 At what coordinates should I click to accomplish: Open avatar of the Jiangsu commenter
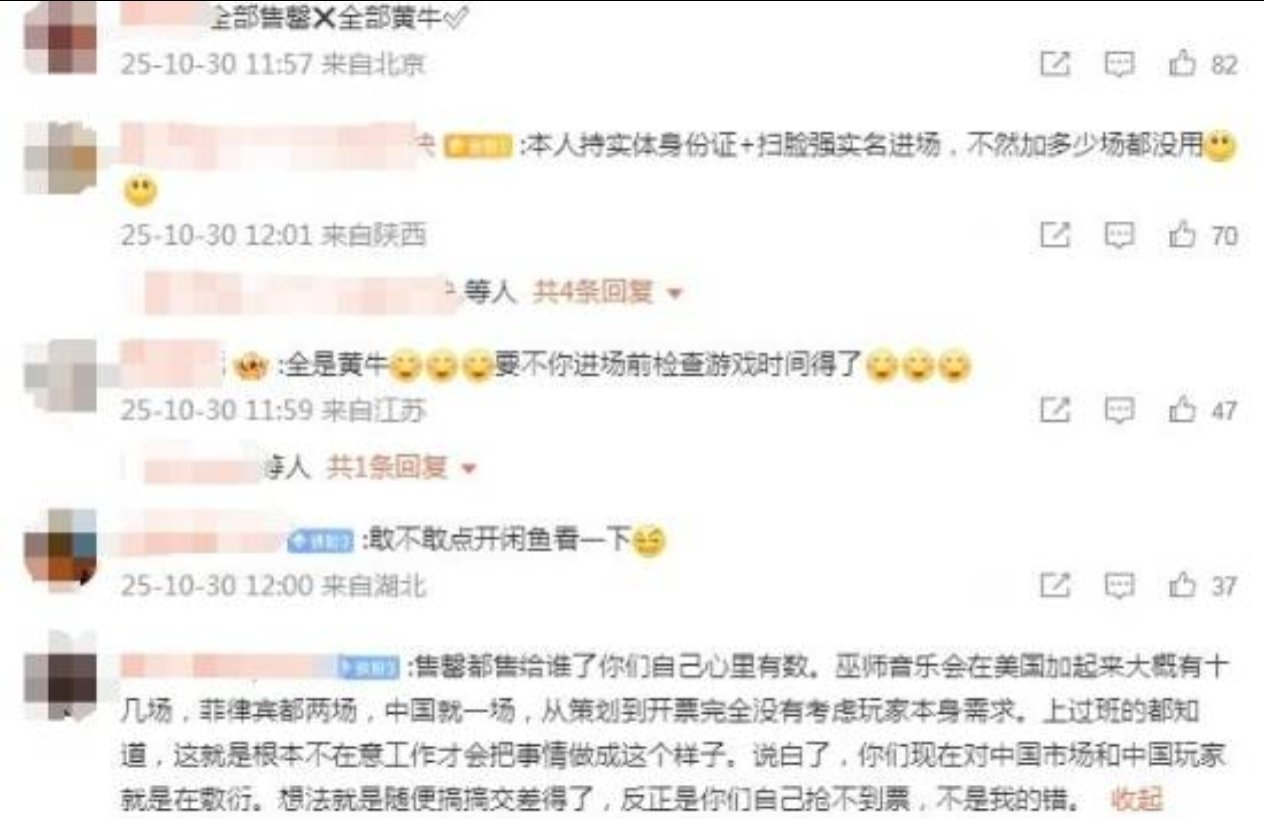(x=59, y=376)
